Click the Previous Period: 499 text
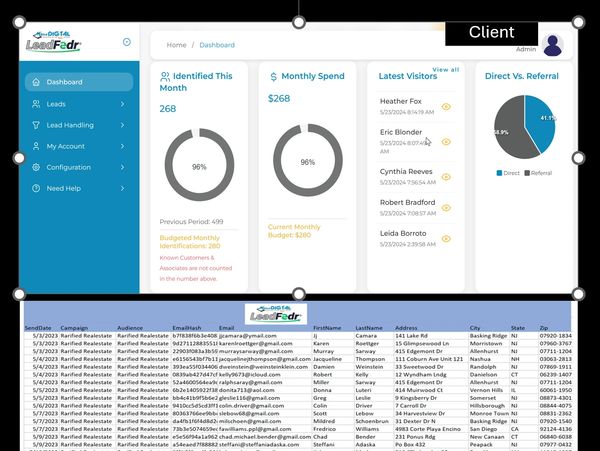The width and height of the screenshot is (600, 451). click(191, 222)
